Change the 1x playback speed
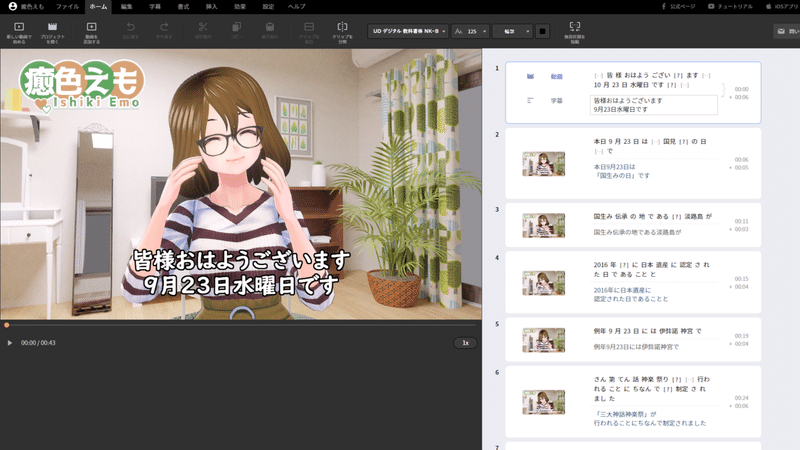The width and height of the screenshot is (800, 450). pos(465,343)
